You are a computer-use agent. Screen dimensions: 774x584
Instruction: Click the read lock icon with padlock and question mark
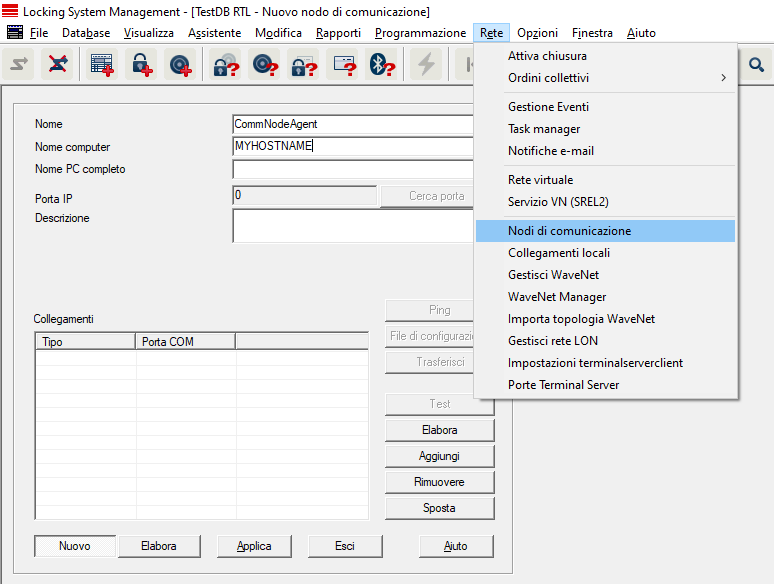(x=225, y=65)
